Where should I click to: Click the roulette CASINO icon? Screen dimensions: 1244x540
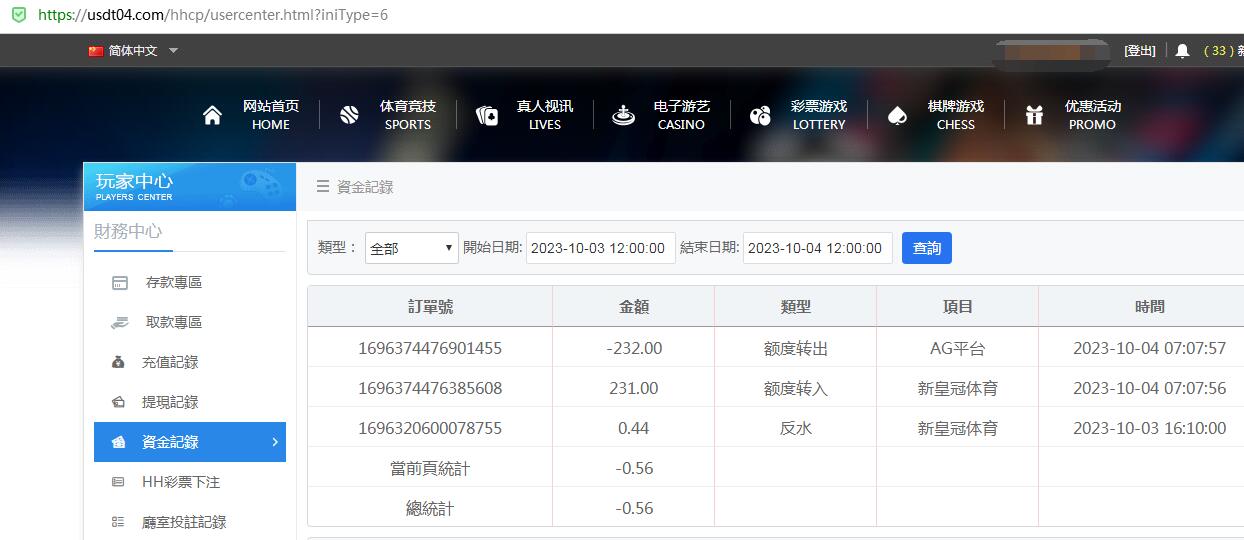click(x=624, y=116)
